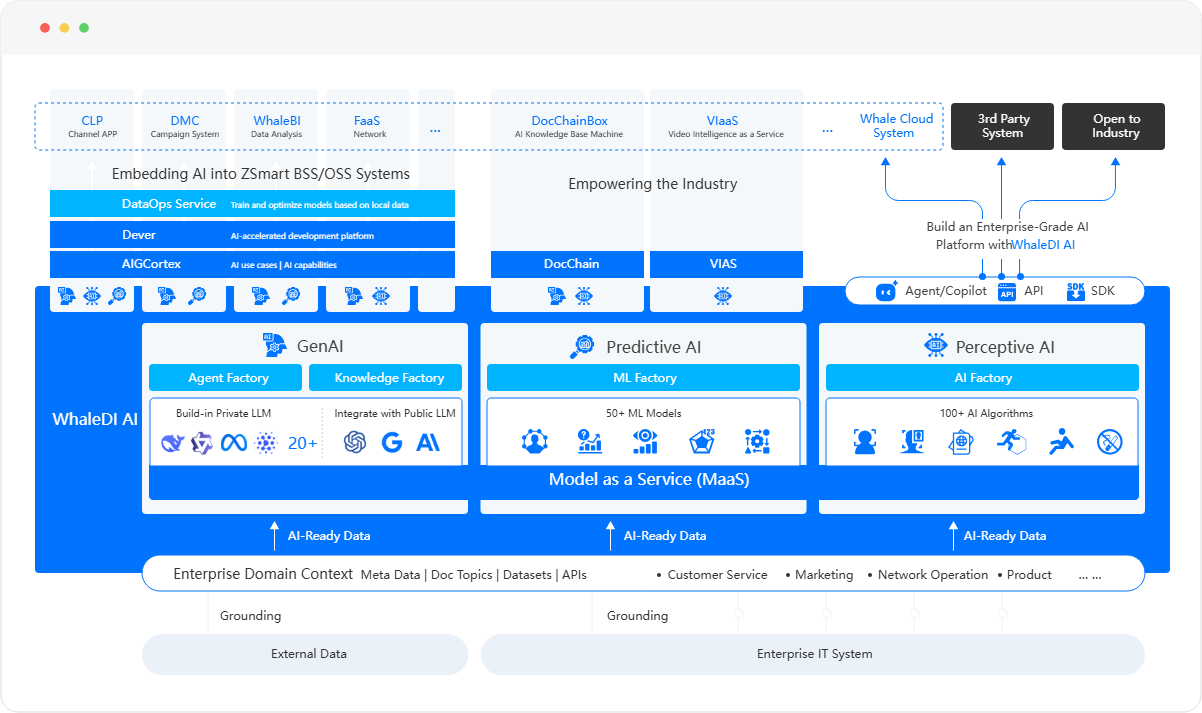Click the Build-in Private LLM label

click(x=223, y=413)
